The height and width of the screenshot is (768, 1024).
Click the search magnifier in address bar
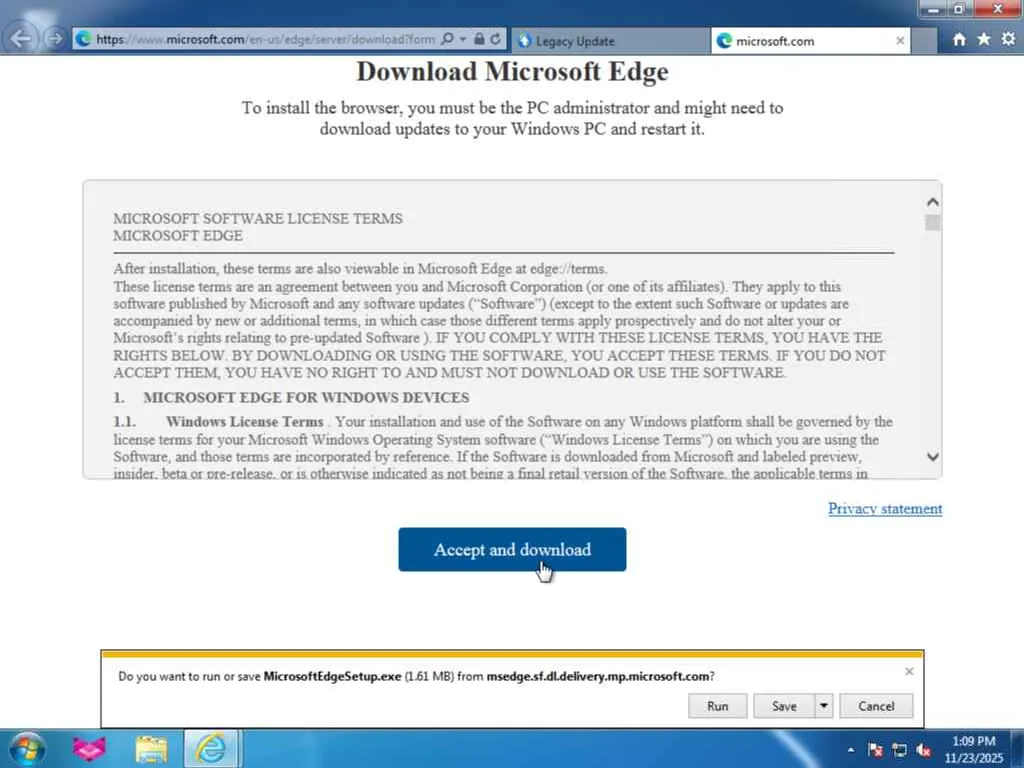coord(447,39)
